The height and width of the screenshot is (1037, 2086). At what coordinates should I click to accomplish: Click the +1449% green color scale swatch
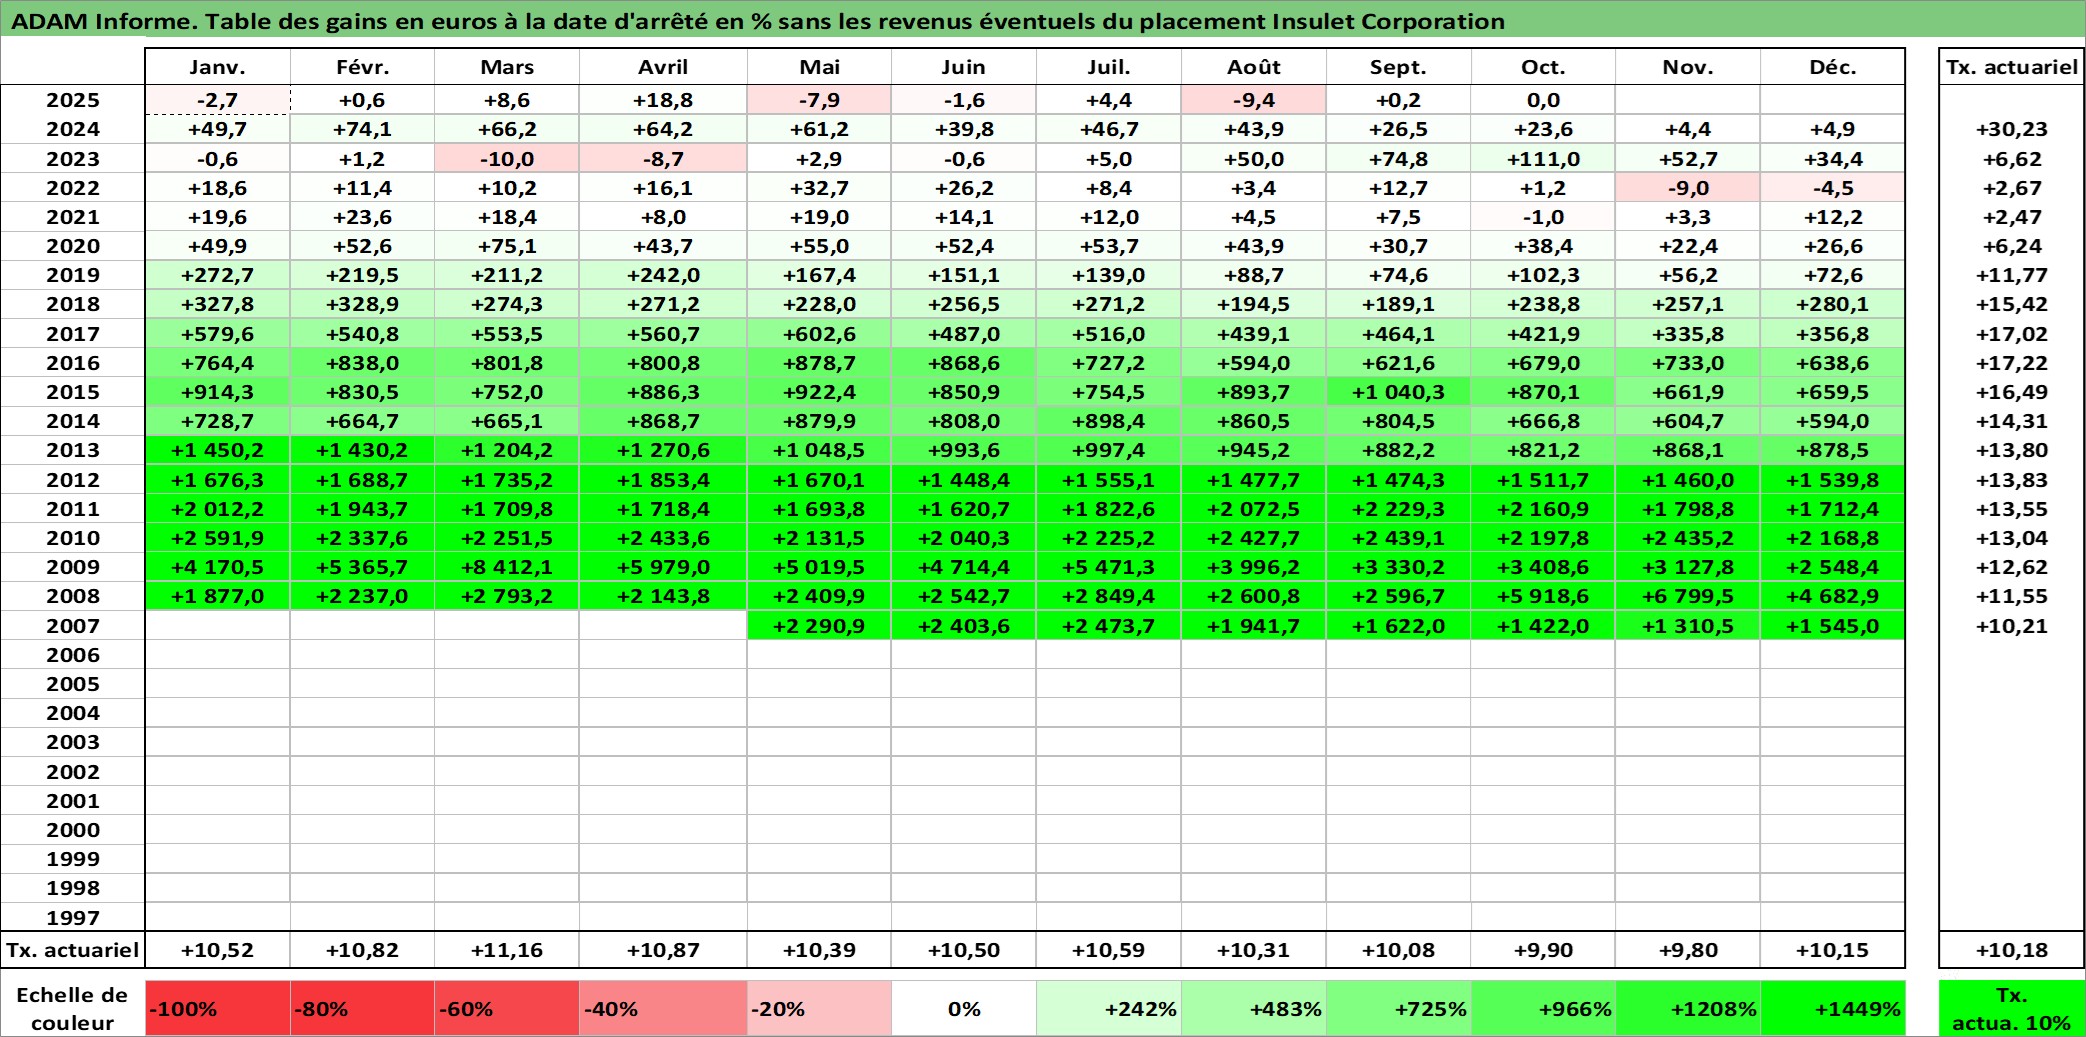[x=1833, y=1008]
